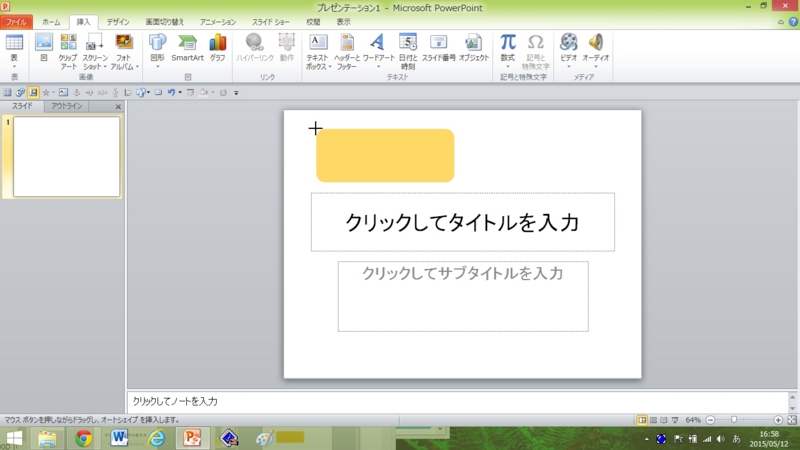This screenshot has height=450, width=800.
Task: Open the File (ファイル) tab
Action: point(16,22)
